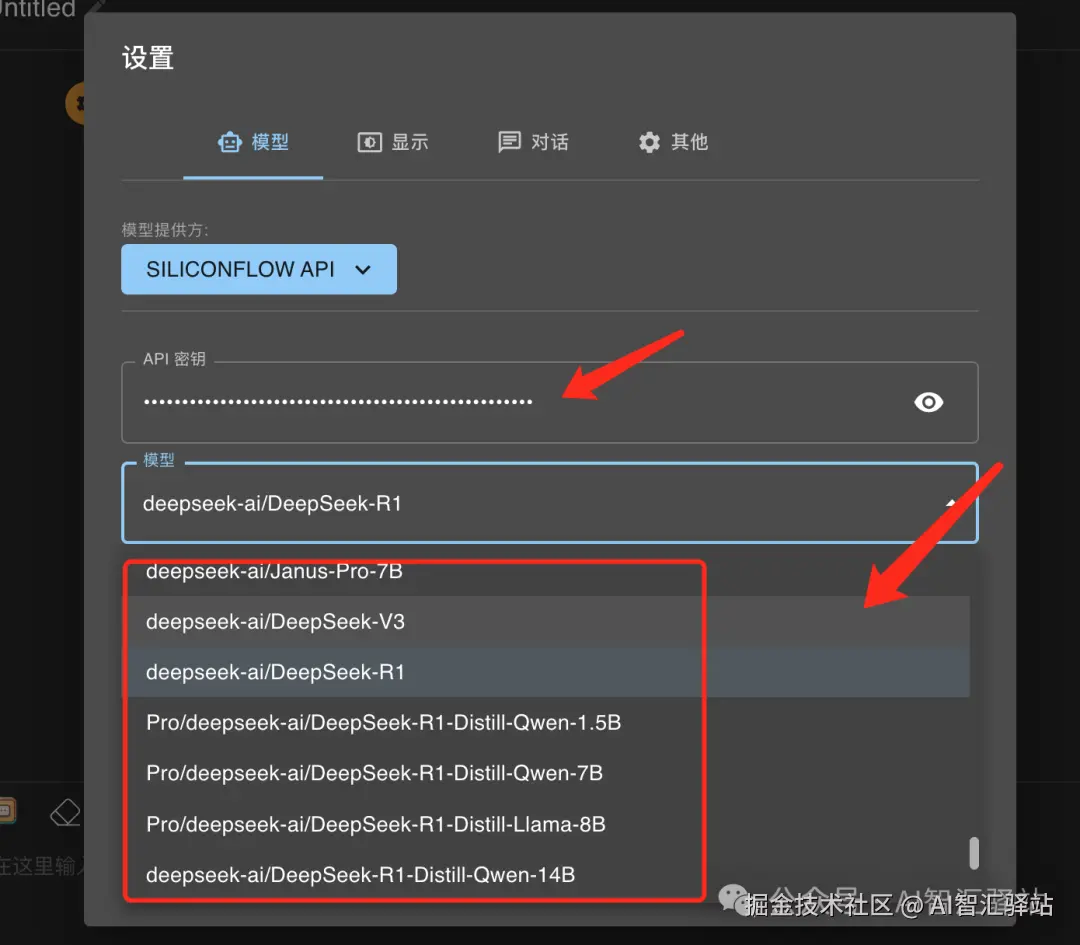Click the gear icon beside 其他
1080x945 pixels.
tap(650, 143)
